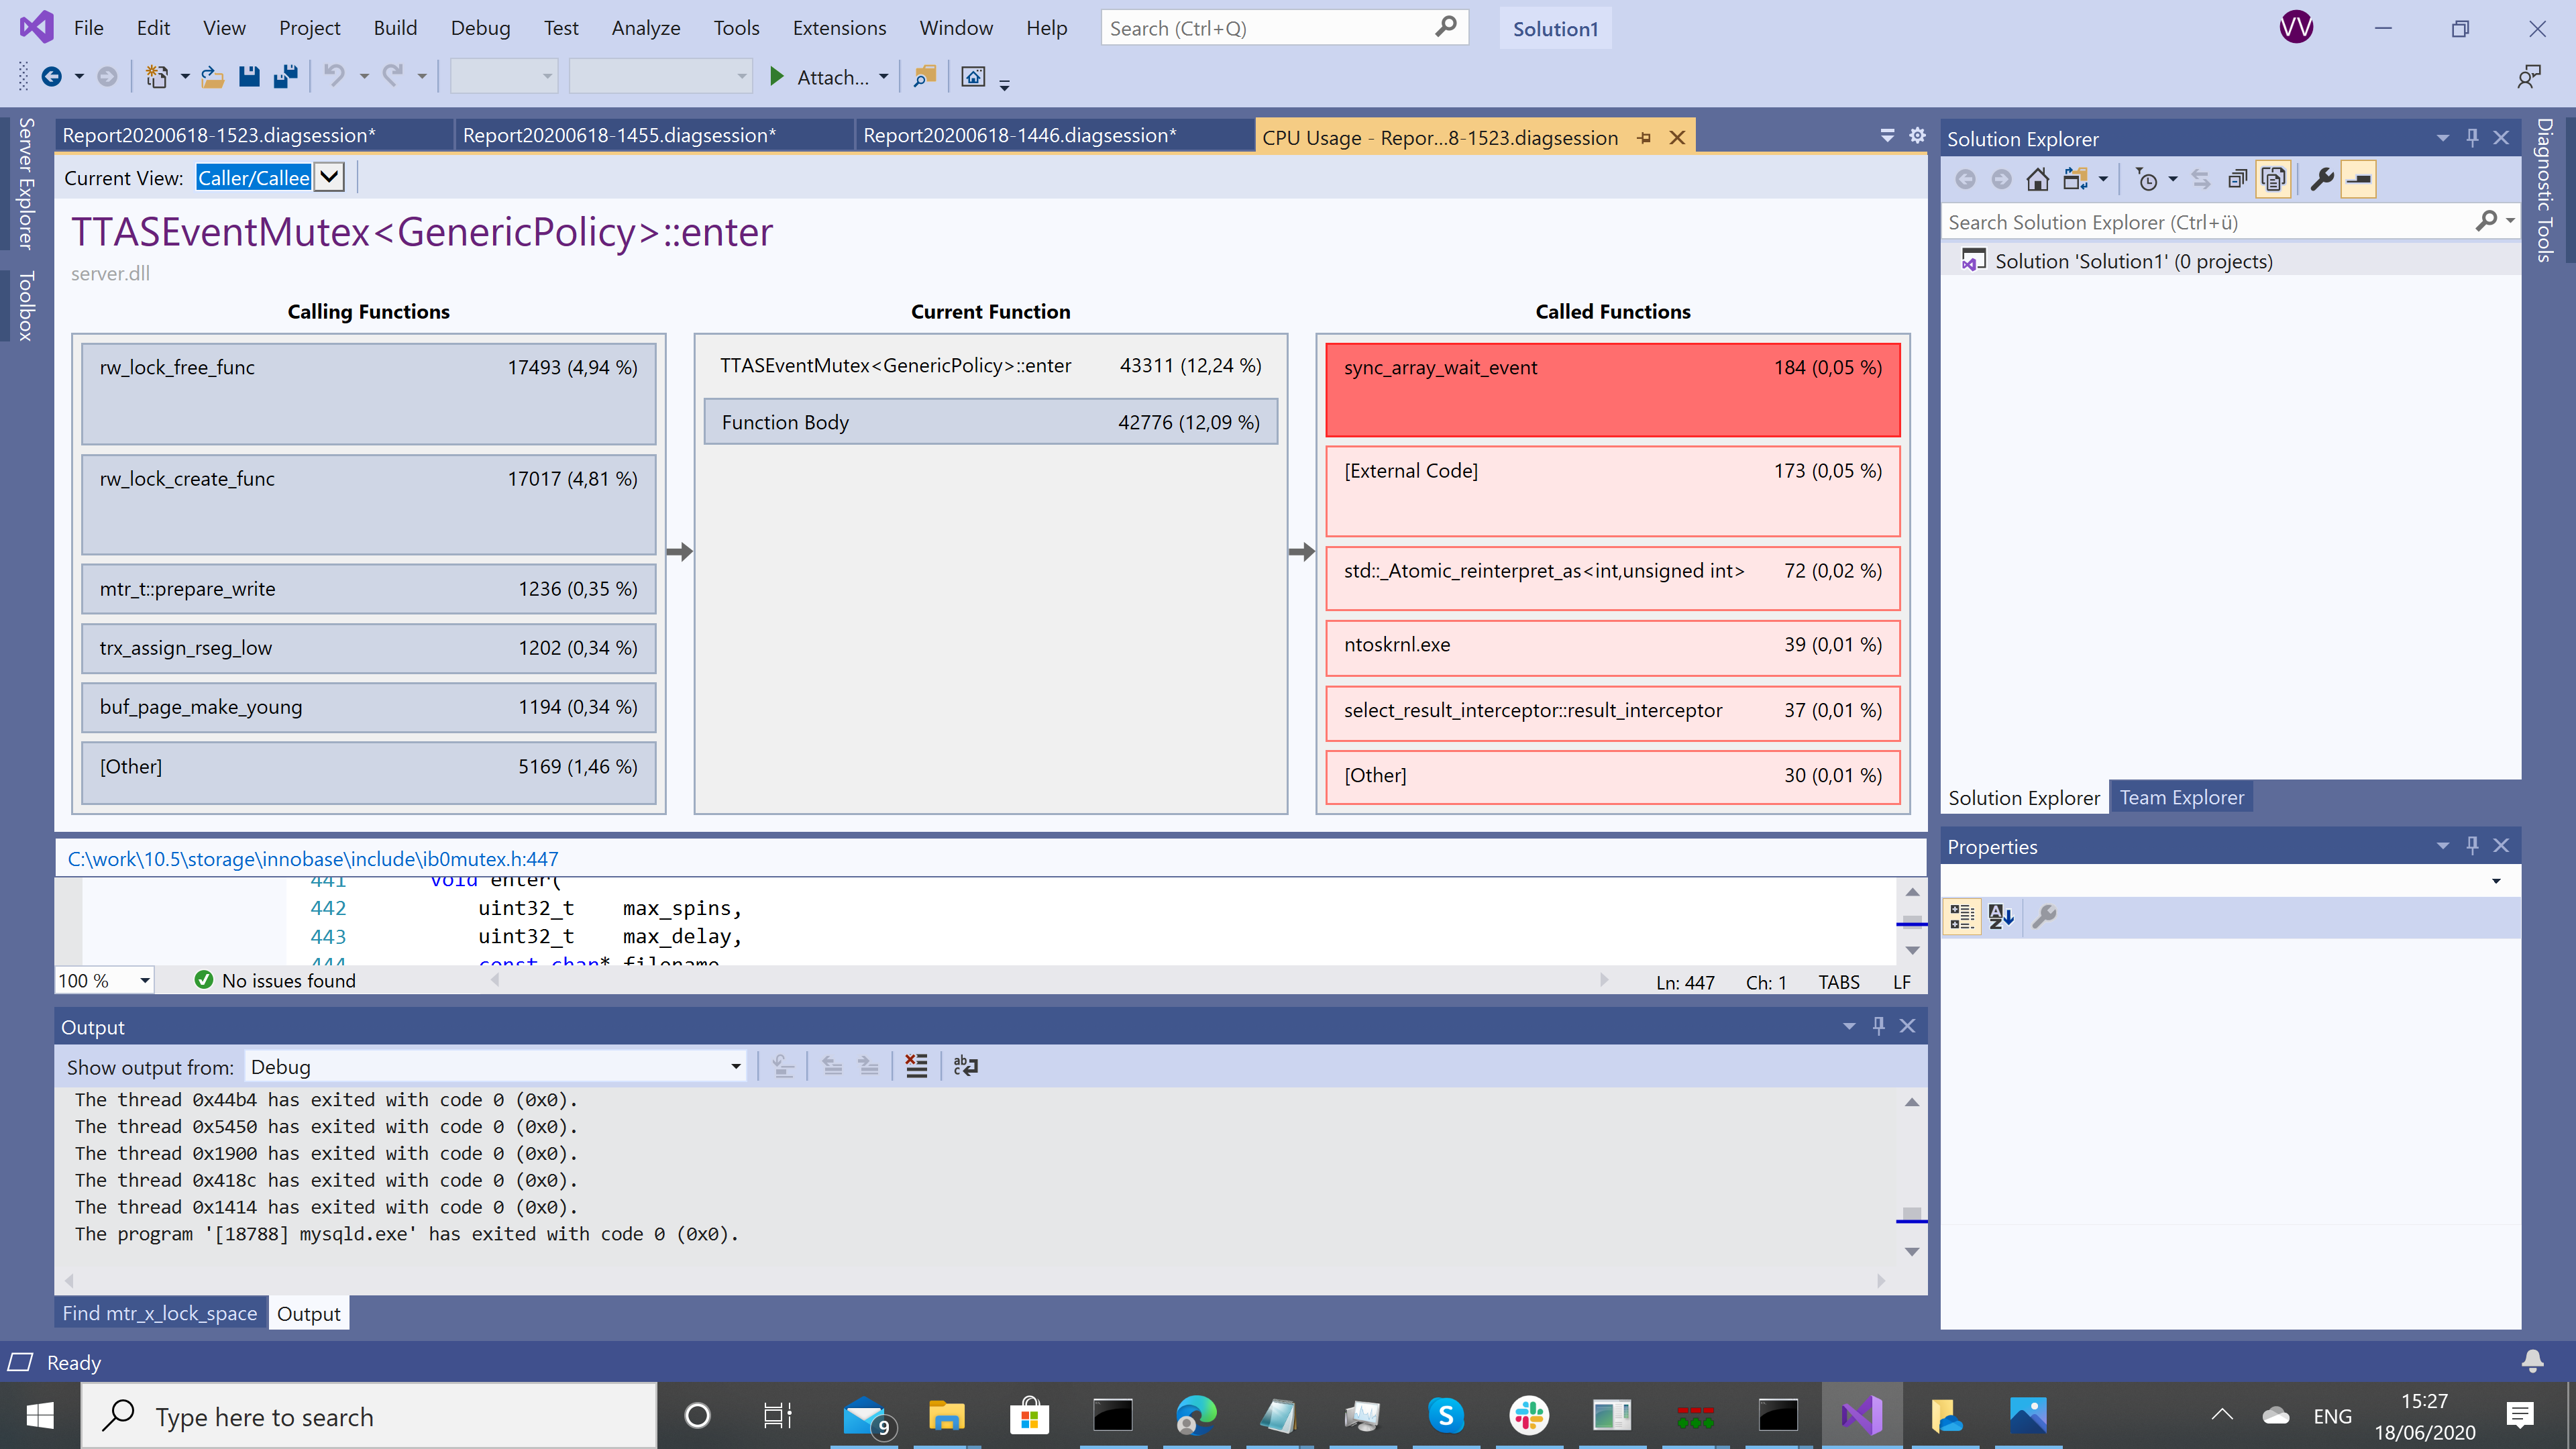Open the 100 % zoom level dropdown
The width and height of the screenshot is (2576, 1449).
pyautogui.click(x=144, y=981)
